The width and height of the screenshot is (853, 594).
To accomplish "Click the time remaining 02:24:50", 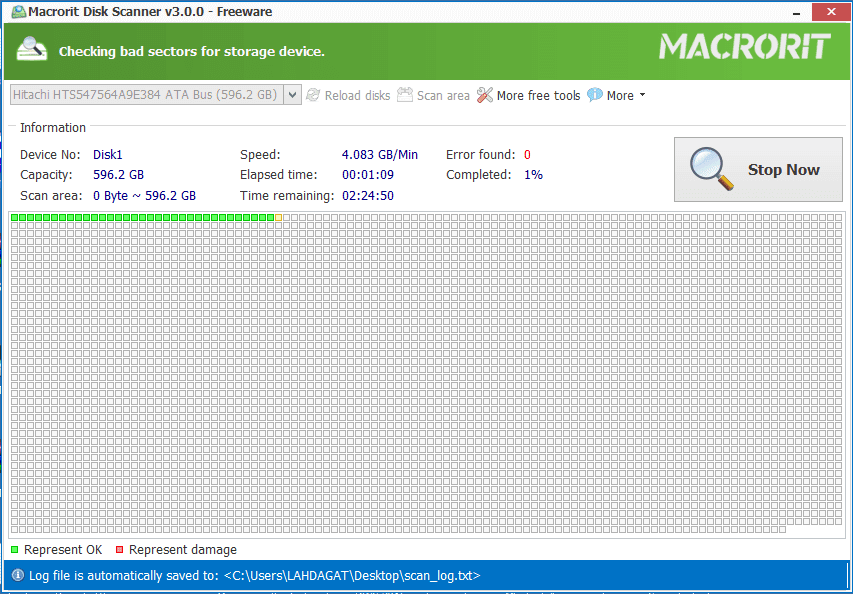I will (x=368, y=196).
